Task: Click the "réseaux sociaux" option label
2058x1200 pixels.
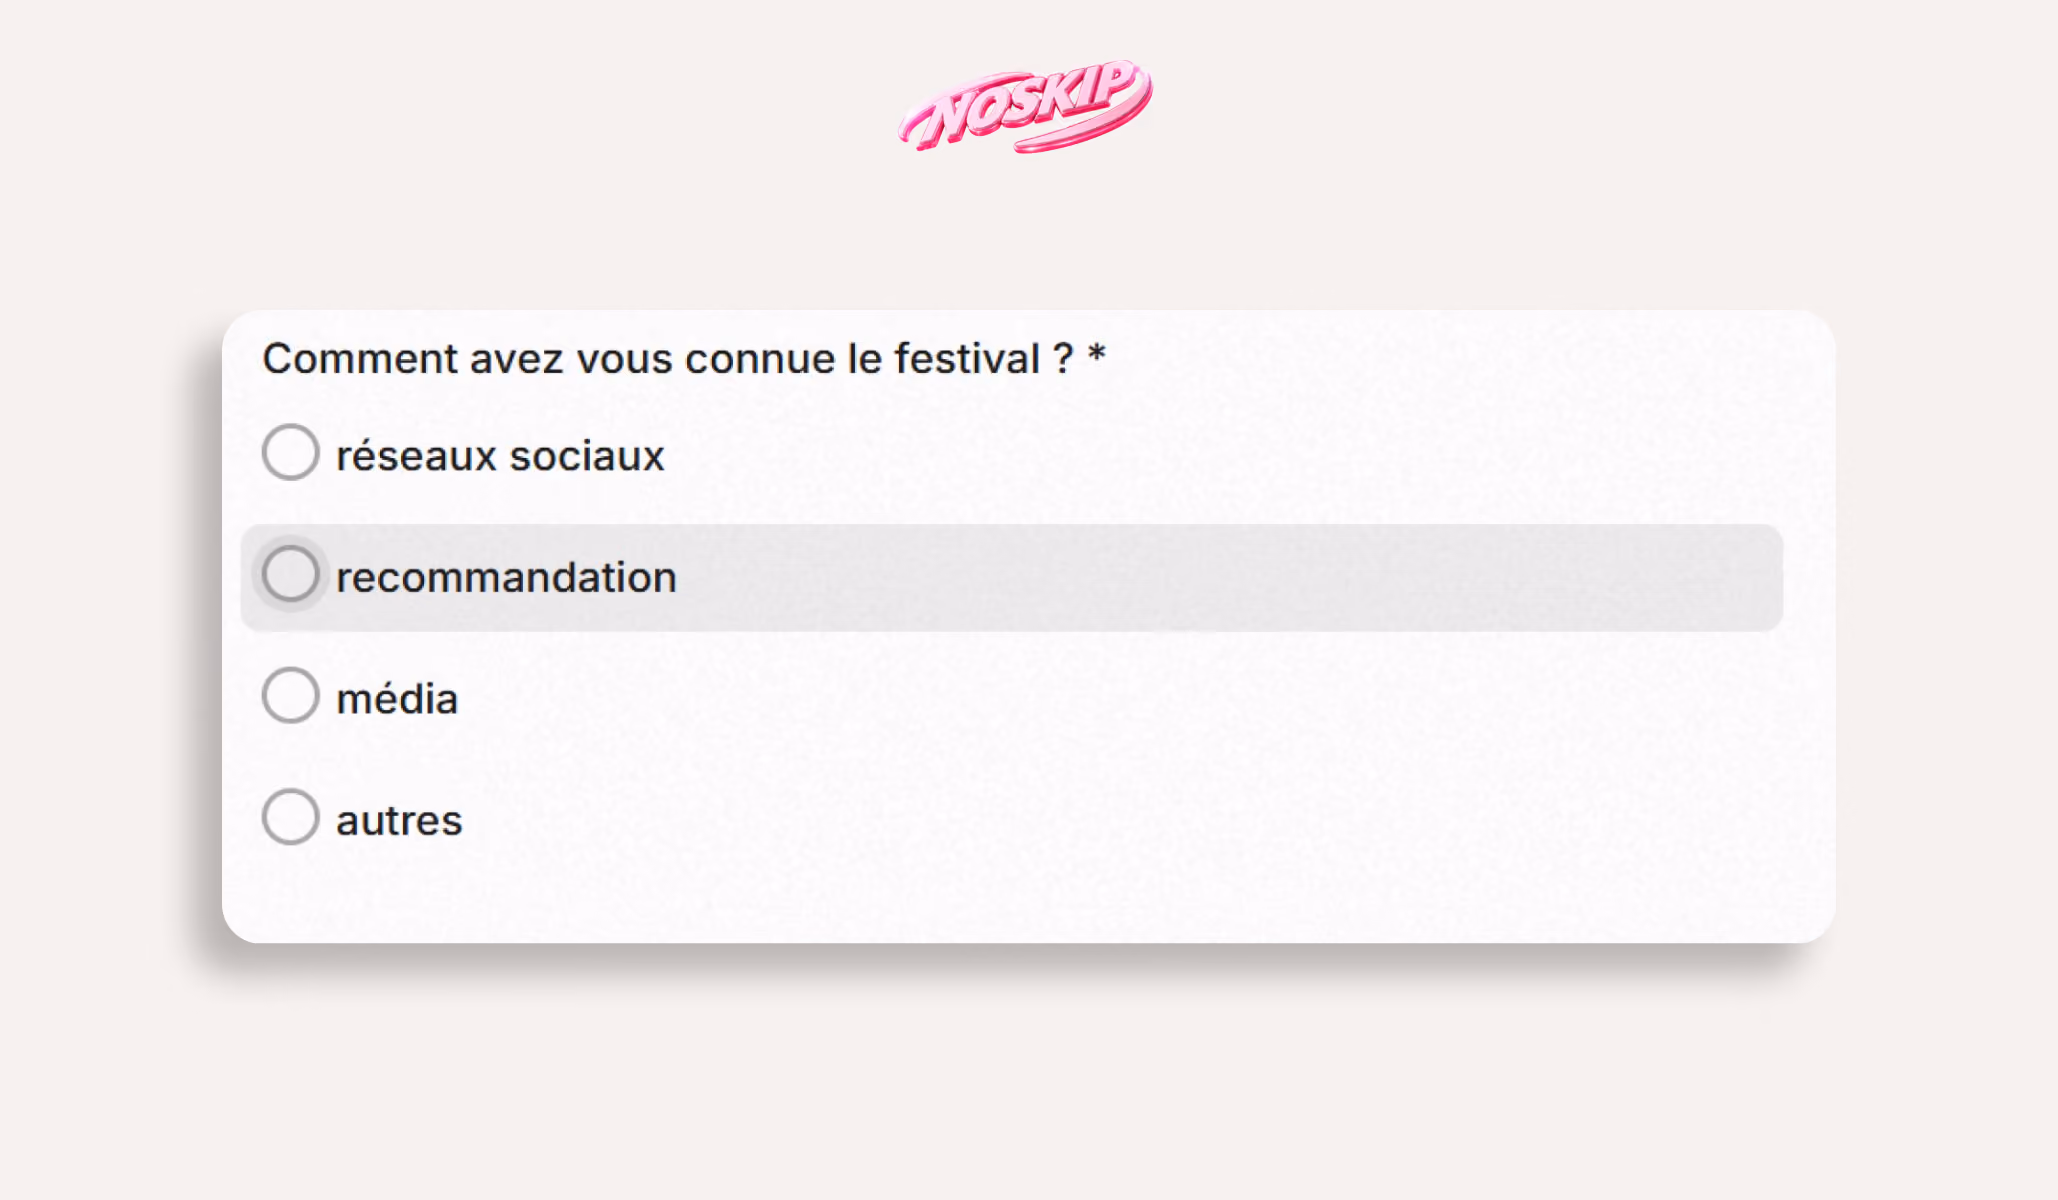Action: click(x=500, y=456)
